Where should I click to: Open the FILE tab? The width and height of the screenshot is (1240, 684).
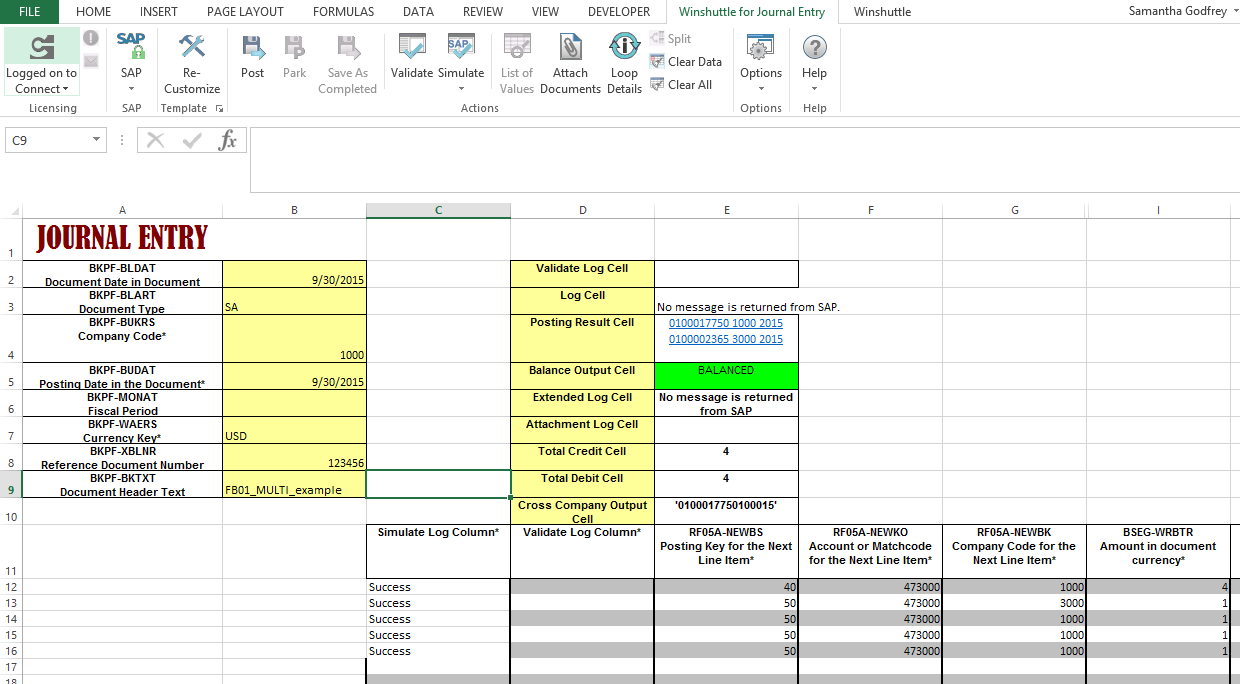click(x=30, y=12)
